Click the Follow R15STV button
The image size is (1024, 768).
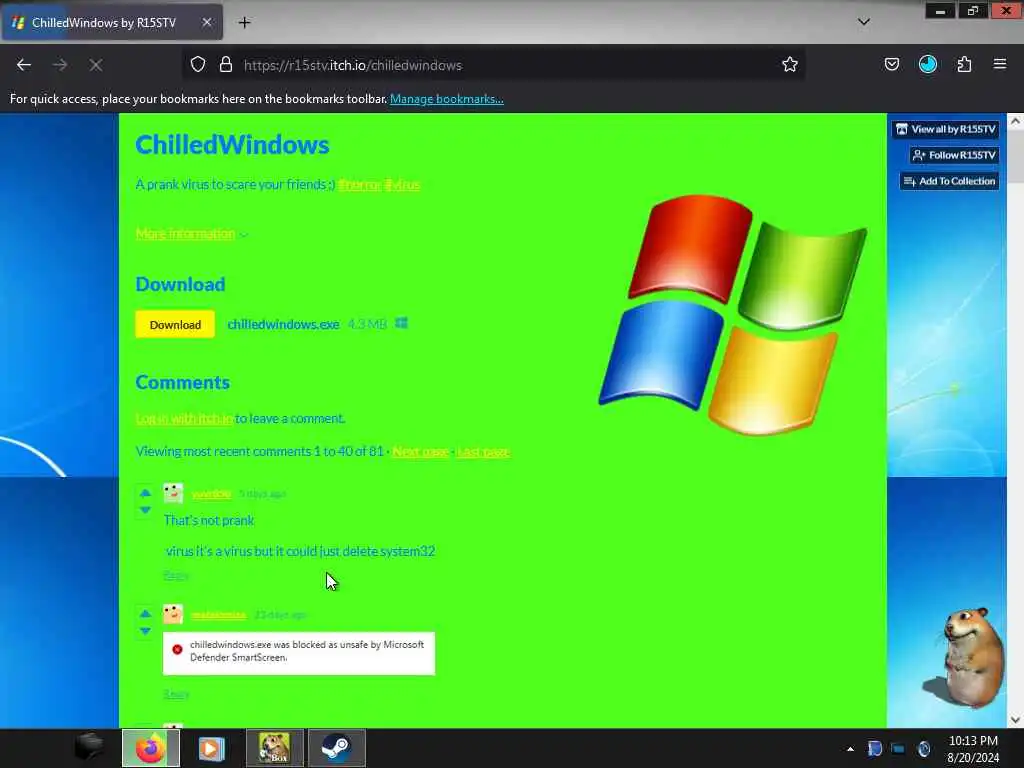[954, 155]
